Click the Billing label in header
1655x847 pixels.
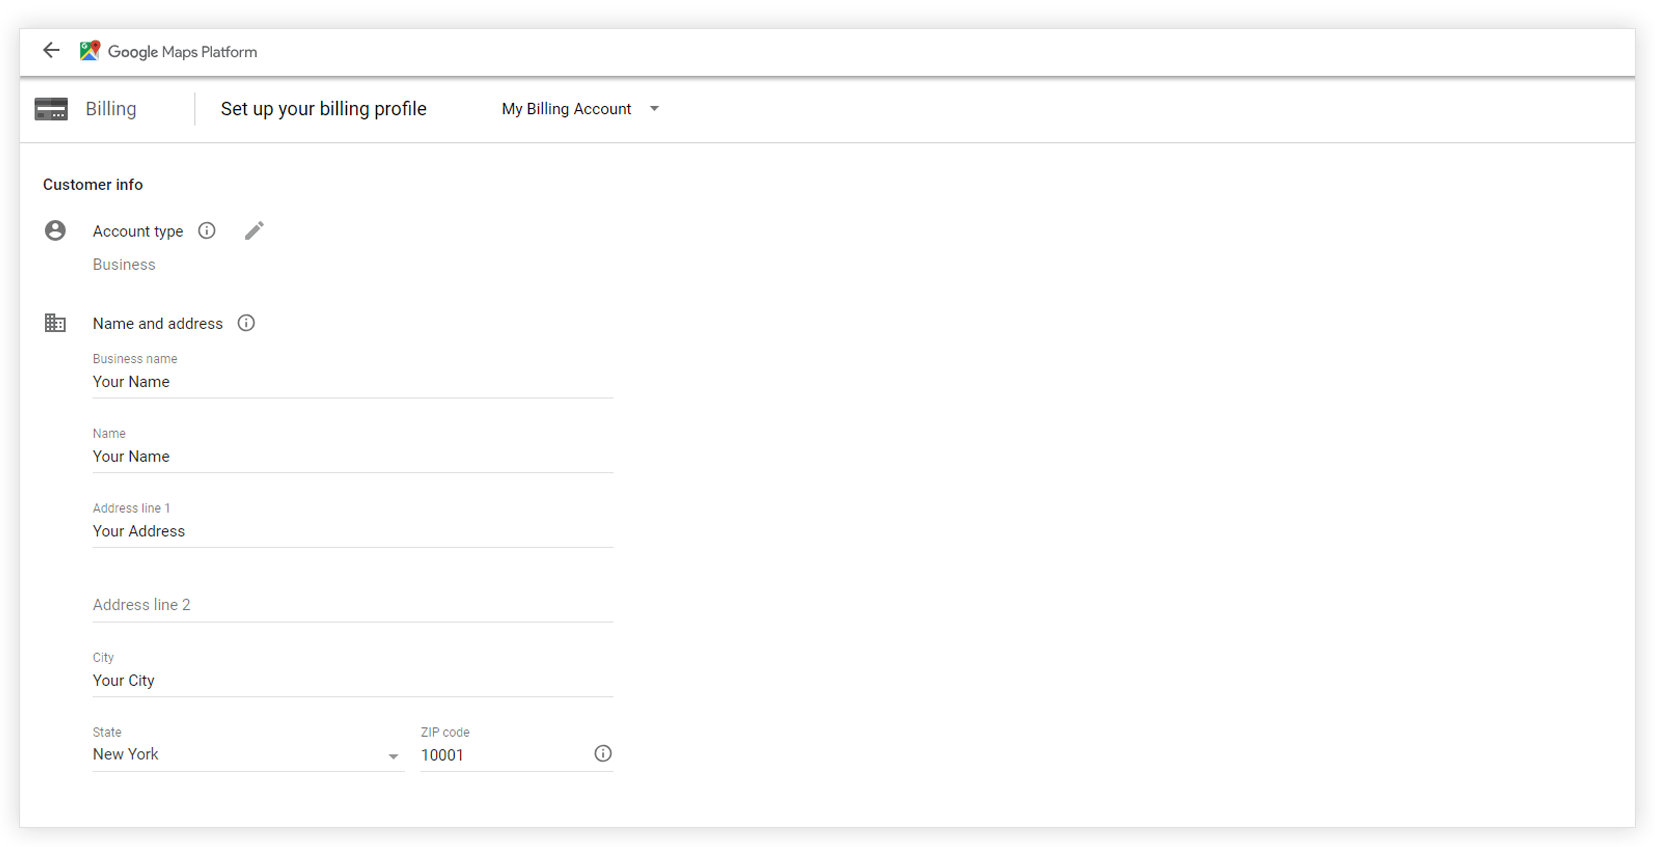coord(111,109)
